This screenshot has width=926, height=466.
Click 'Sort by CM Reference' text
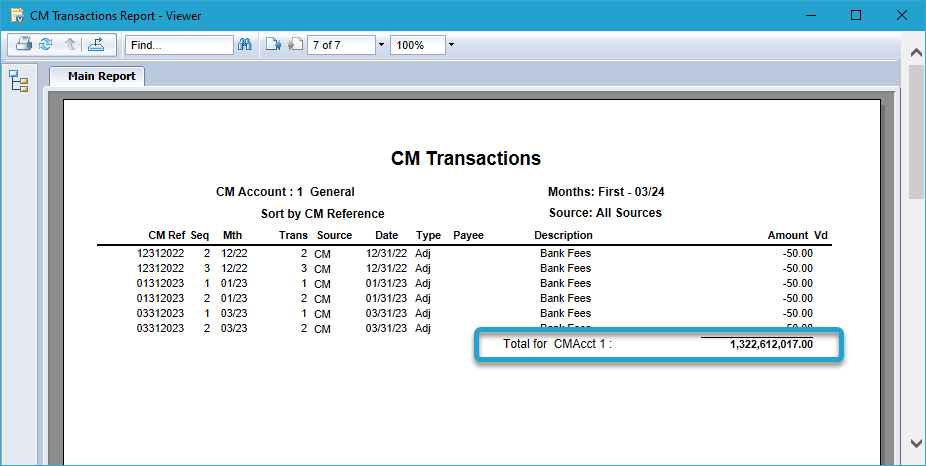tap(322, 214)
